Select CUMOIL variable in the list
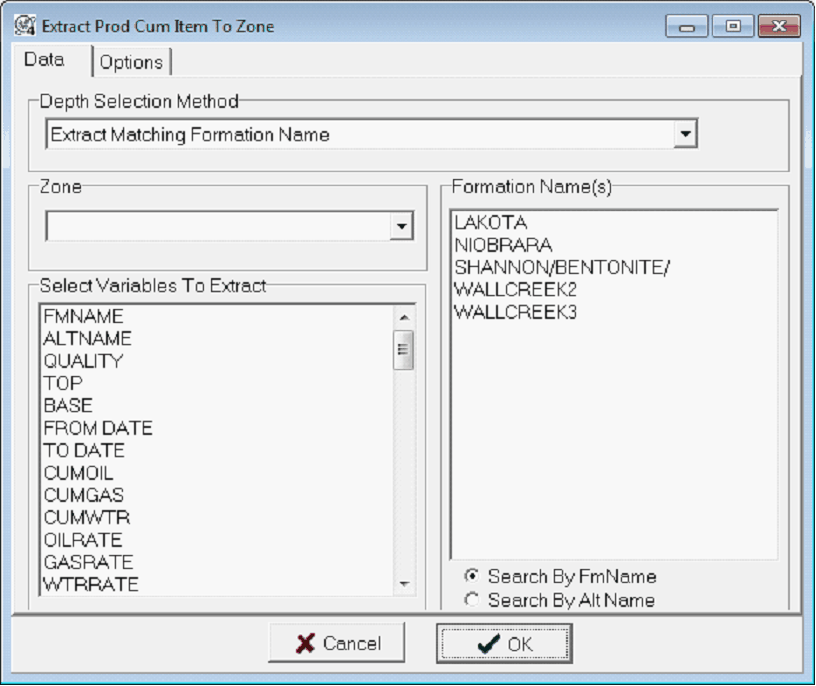The width and height of the screenshot is (816, 686). point(78,473)
